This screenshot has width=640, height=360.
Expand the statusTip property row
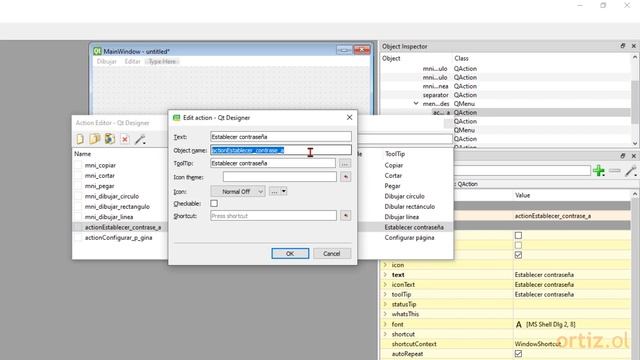click(x=385, y=304)
